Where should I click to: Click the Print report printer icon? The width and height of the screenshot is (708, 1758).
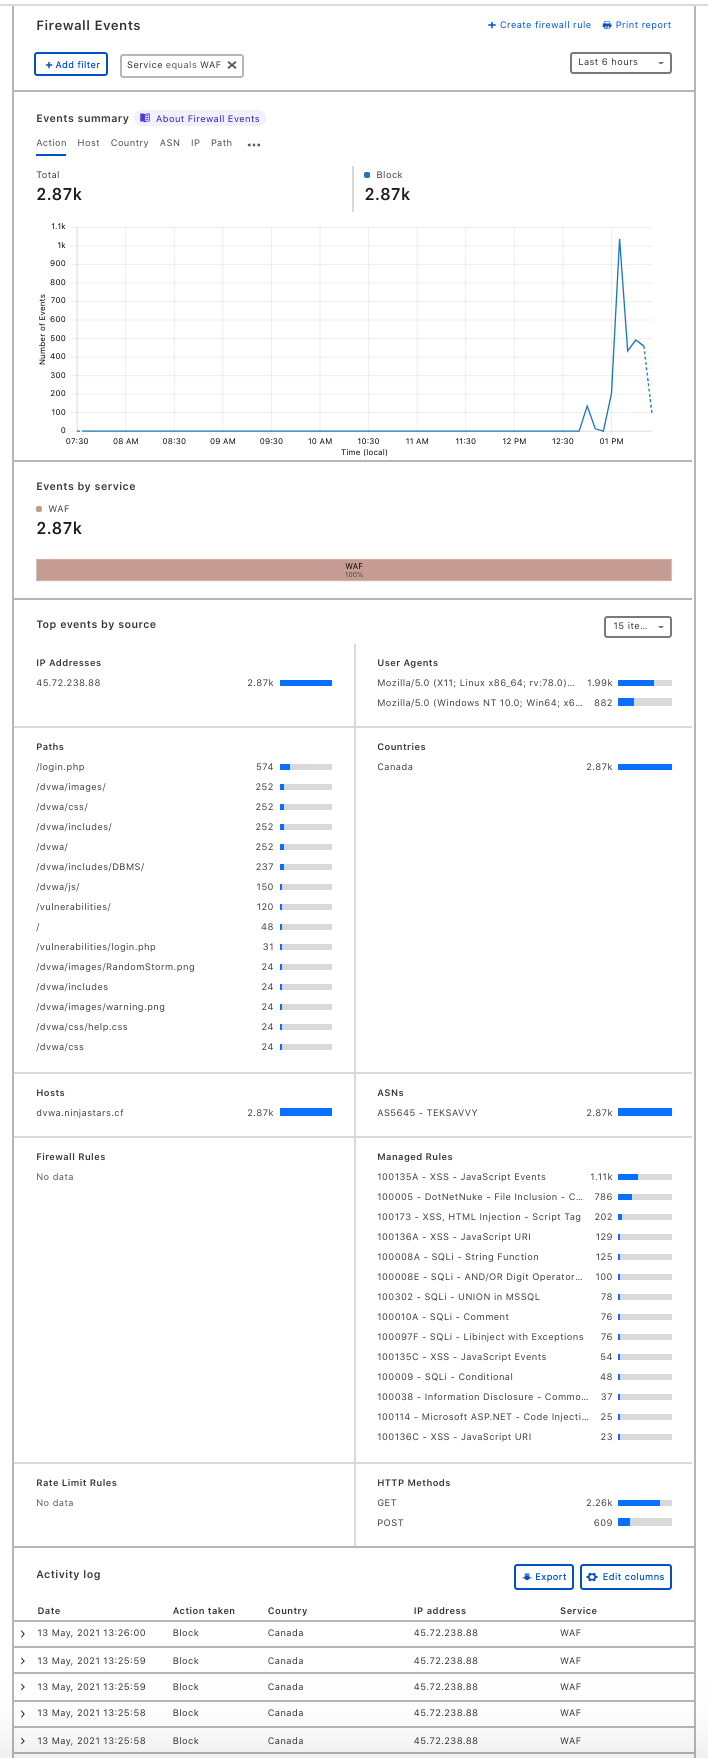click(607, 25)
